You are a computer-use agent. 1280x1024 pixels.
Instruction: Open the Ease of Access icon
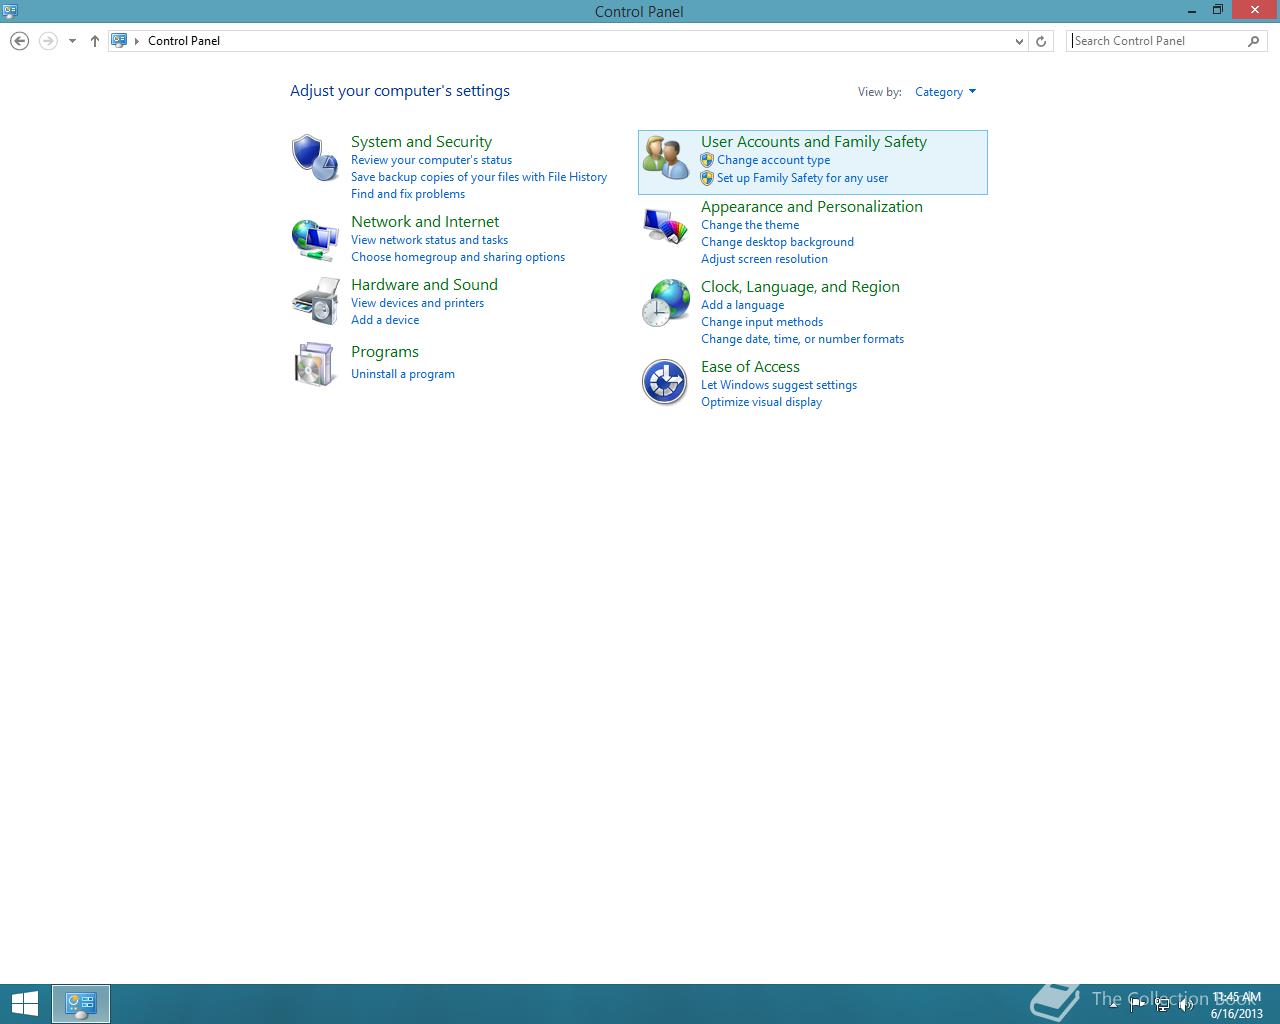pos(665,382)
